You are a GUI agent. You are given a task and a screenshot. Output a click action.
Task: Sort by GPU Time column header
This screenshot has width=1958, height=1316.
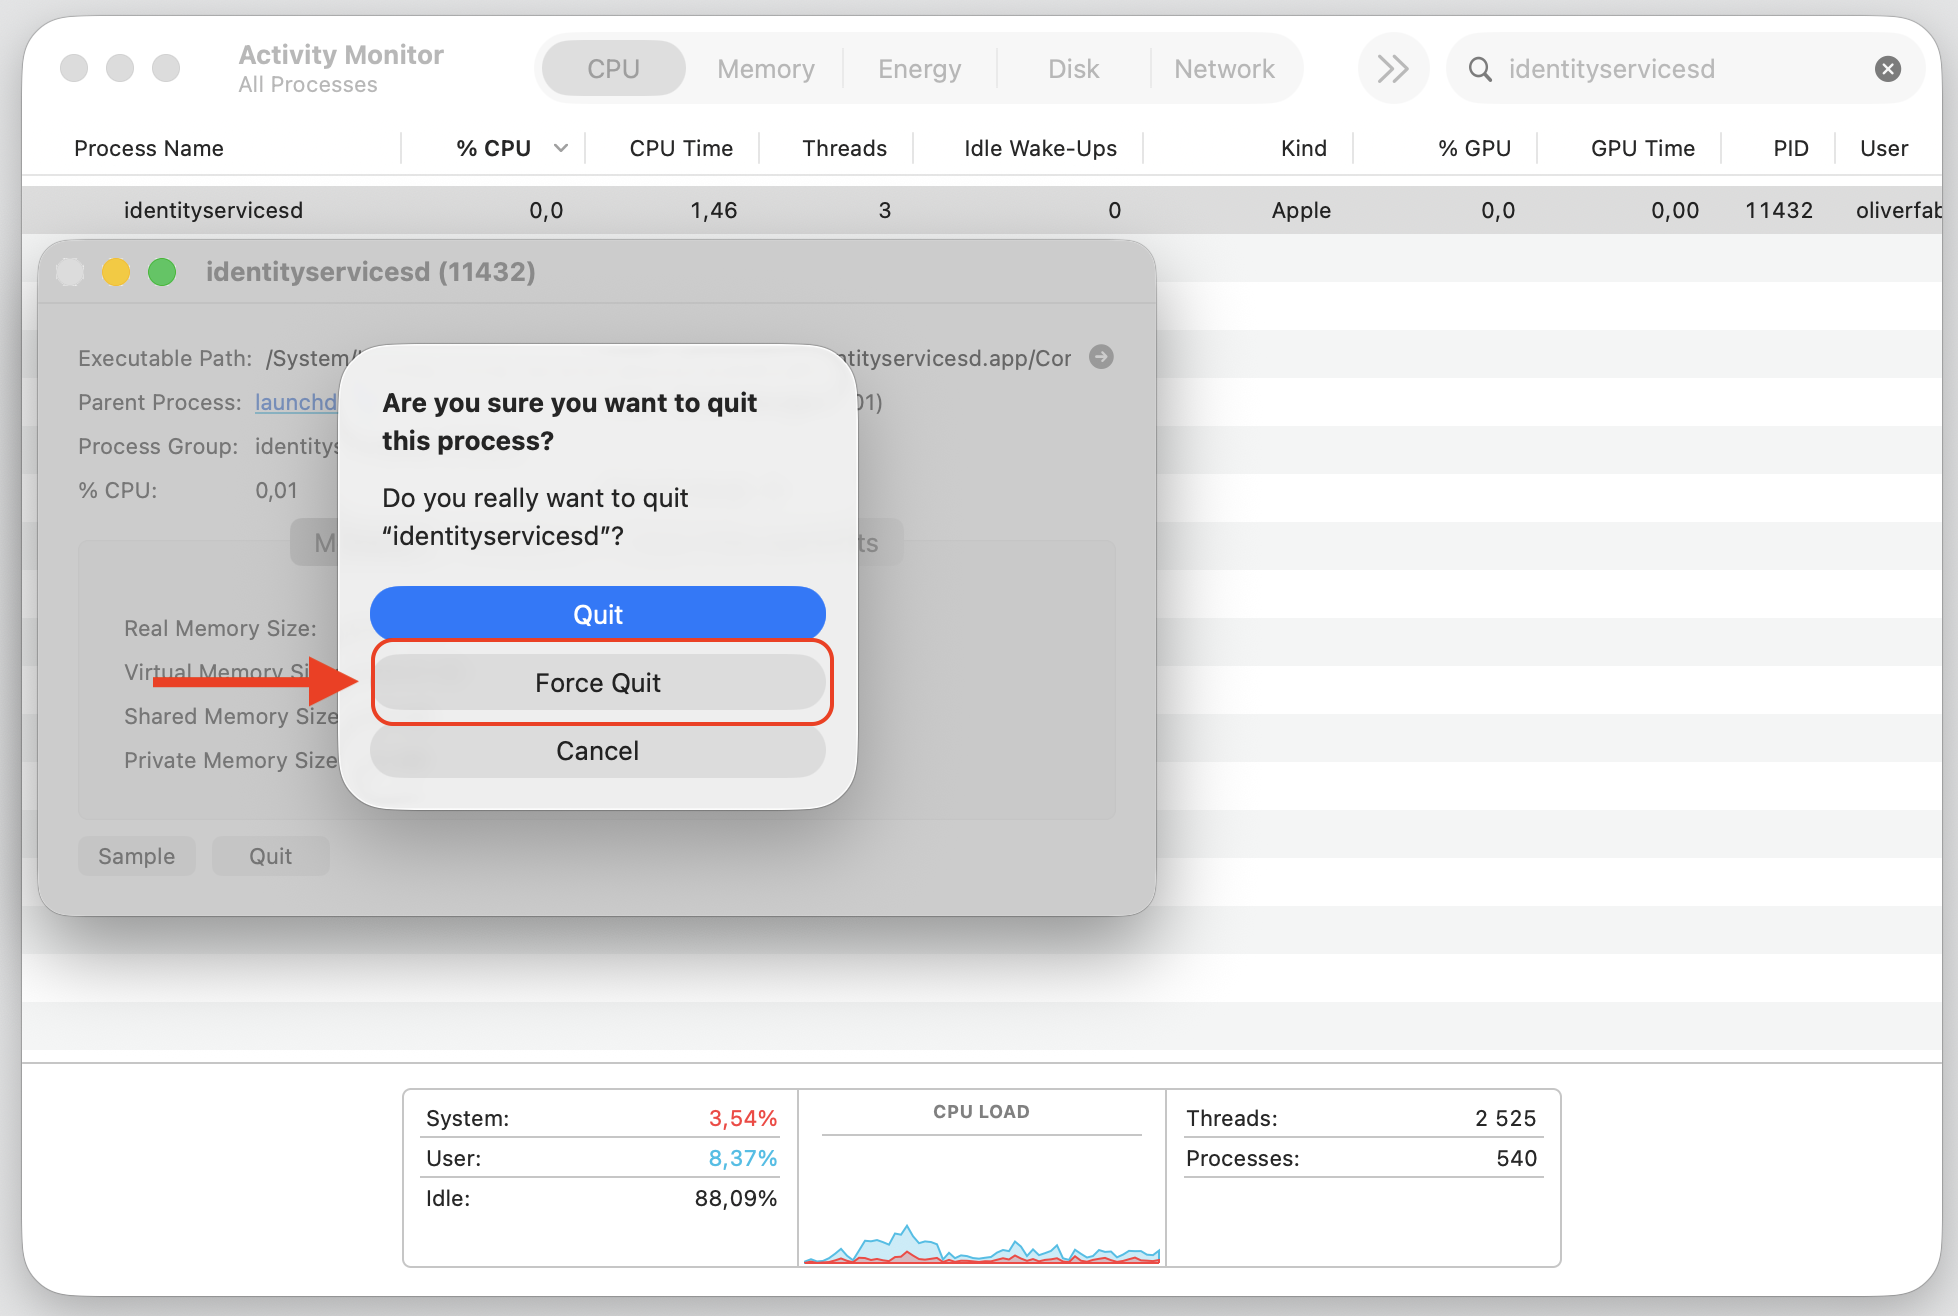click(x=1643, y=148)
